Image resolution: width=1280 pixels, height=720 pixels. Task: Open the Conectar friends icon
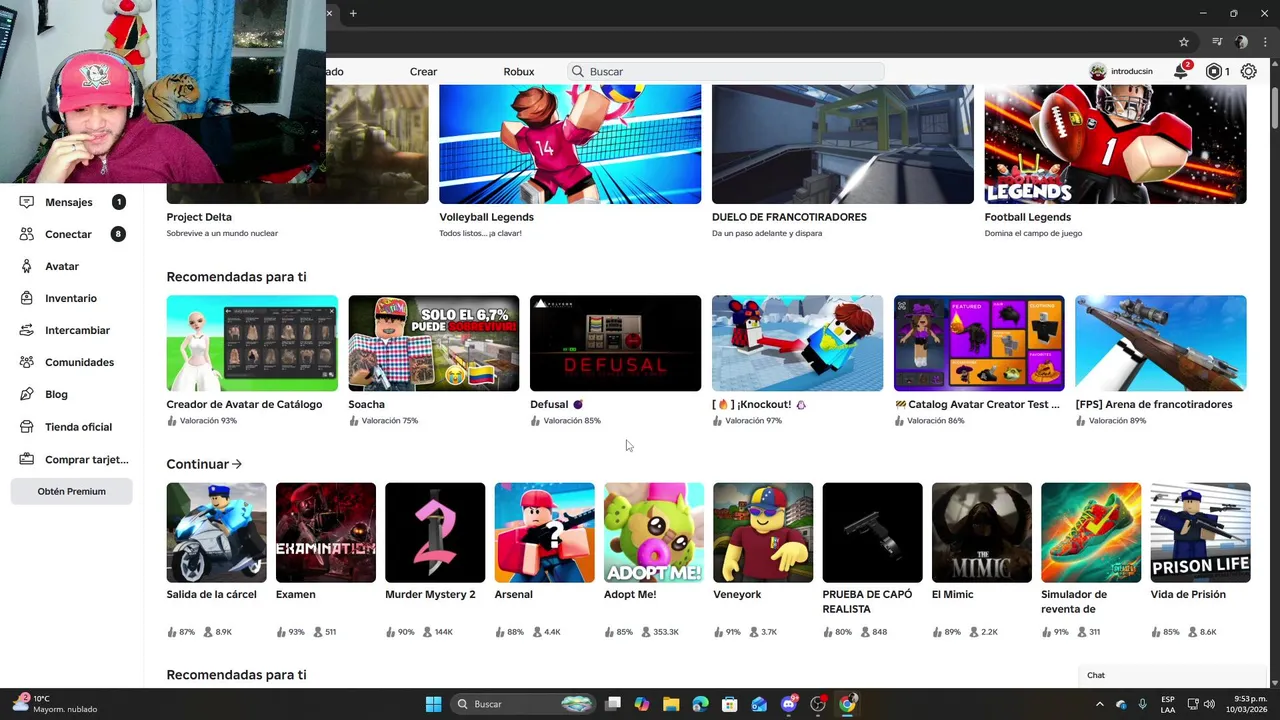point(26,234)
